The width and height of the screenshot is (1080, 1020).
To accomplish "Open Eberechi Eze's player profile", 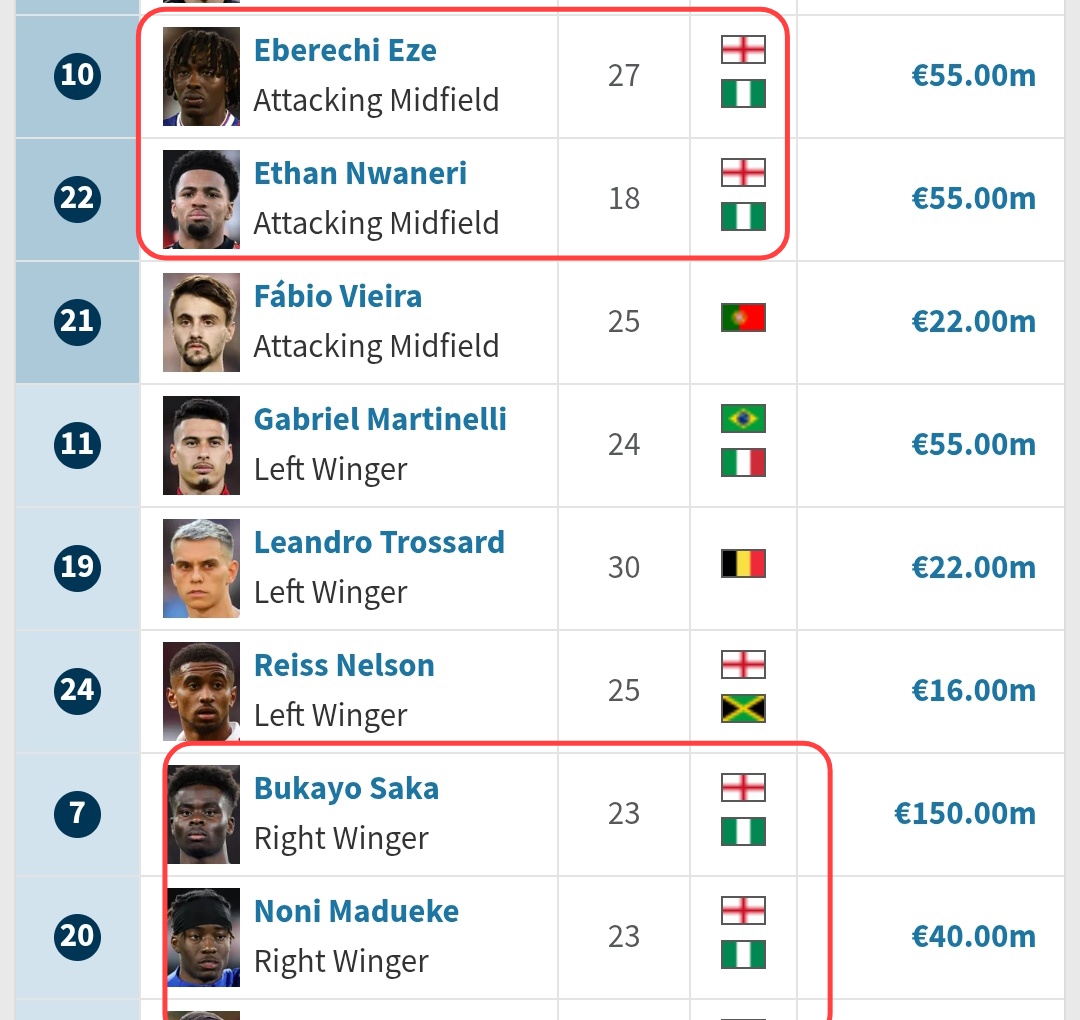I will 345,50.
